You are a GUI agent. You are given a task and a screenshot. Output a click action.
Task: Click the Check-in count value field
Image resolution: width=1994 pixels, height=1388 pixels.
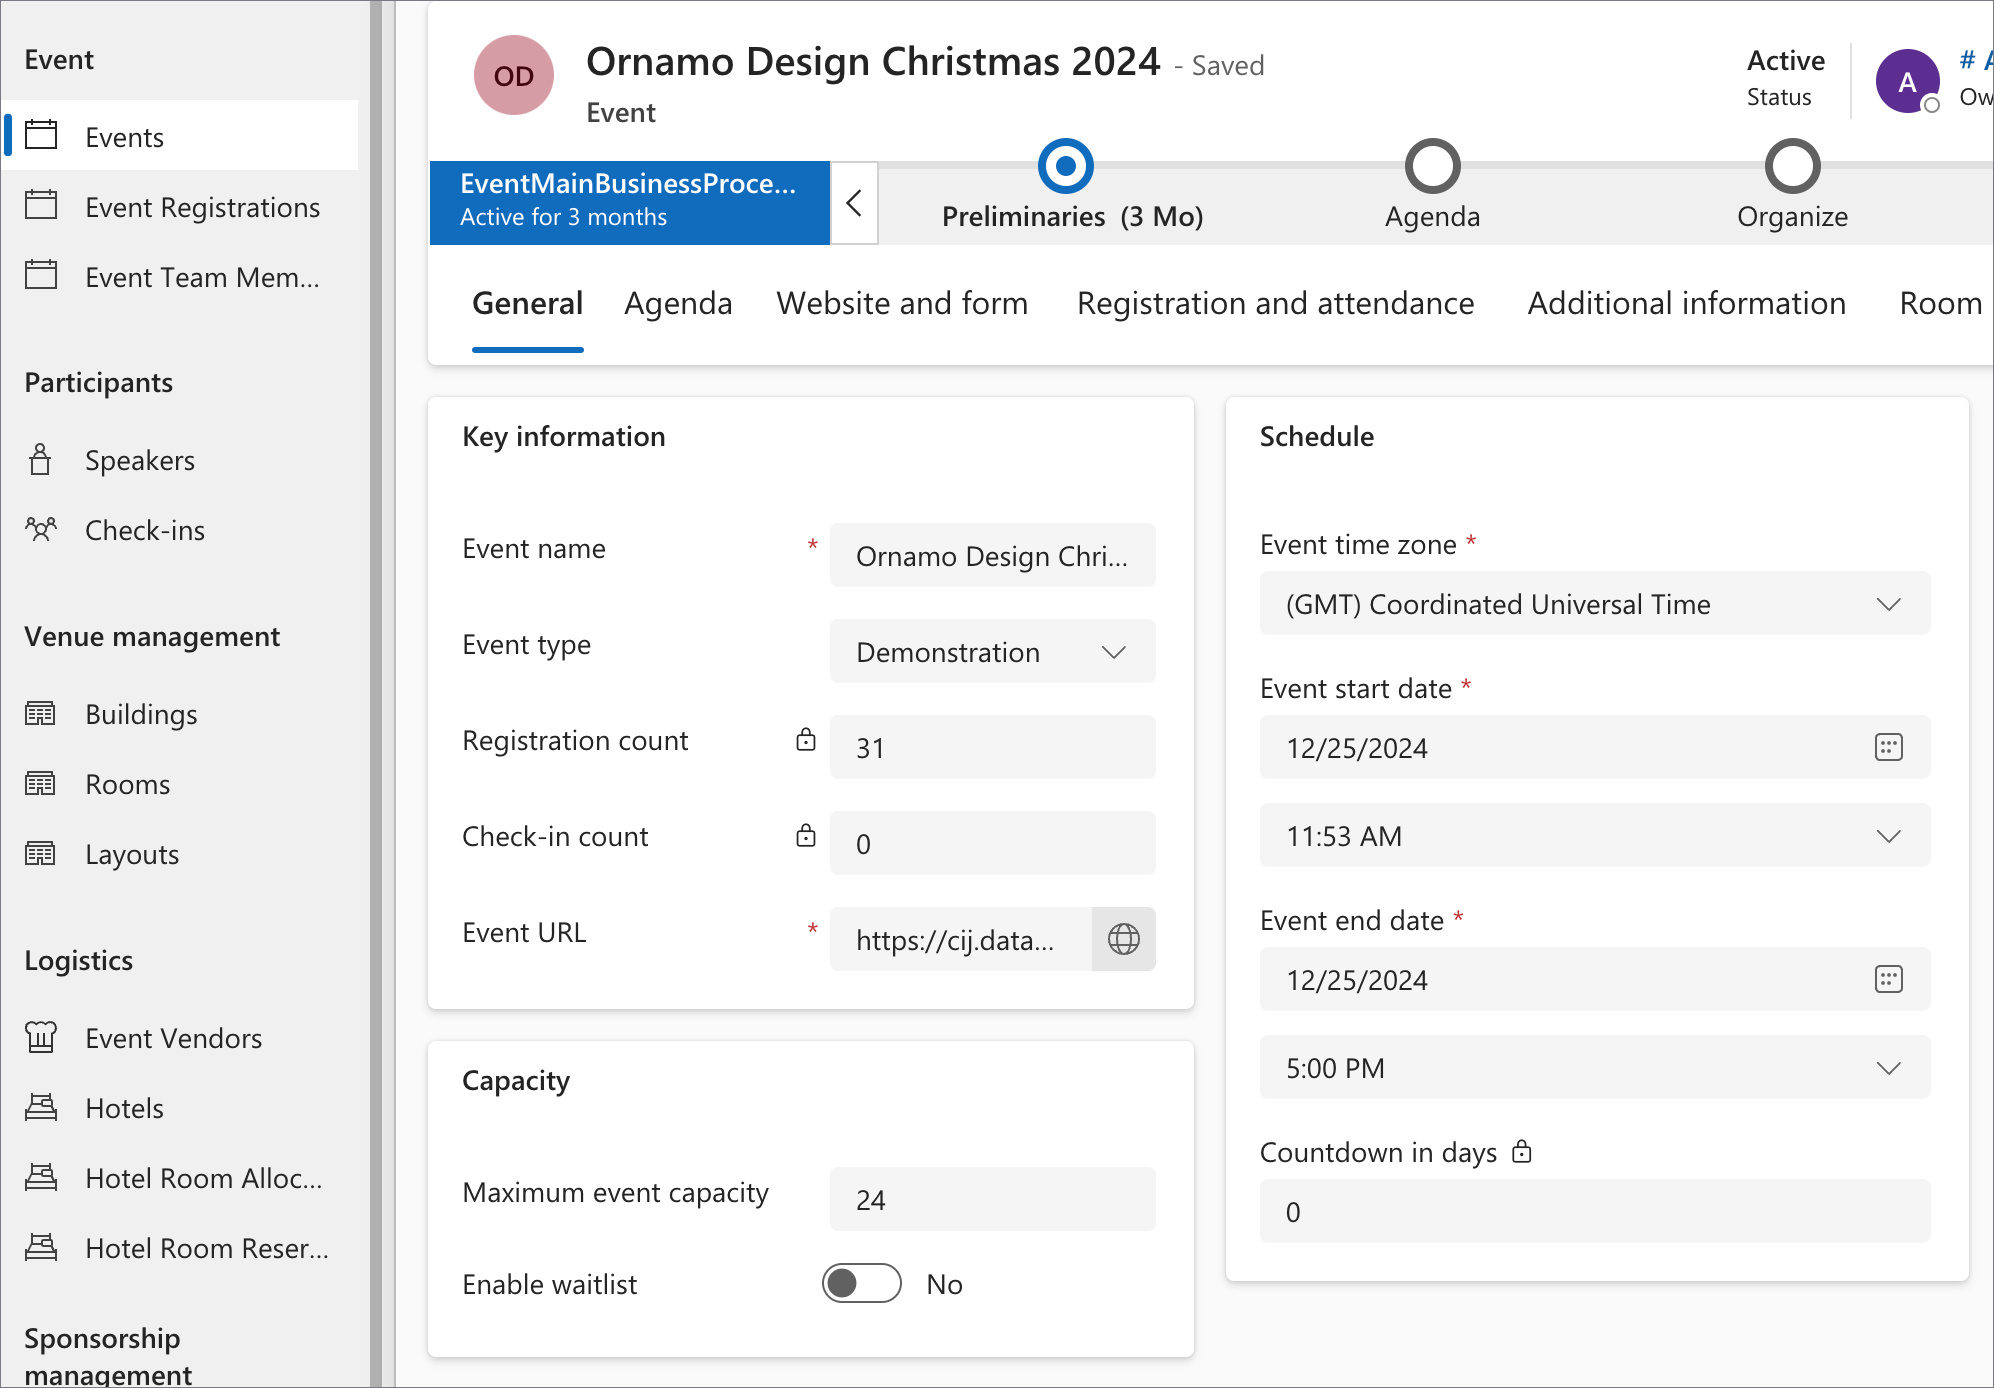[993, 844]
